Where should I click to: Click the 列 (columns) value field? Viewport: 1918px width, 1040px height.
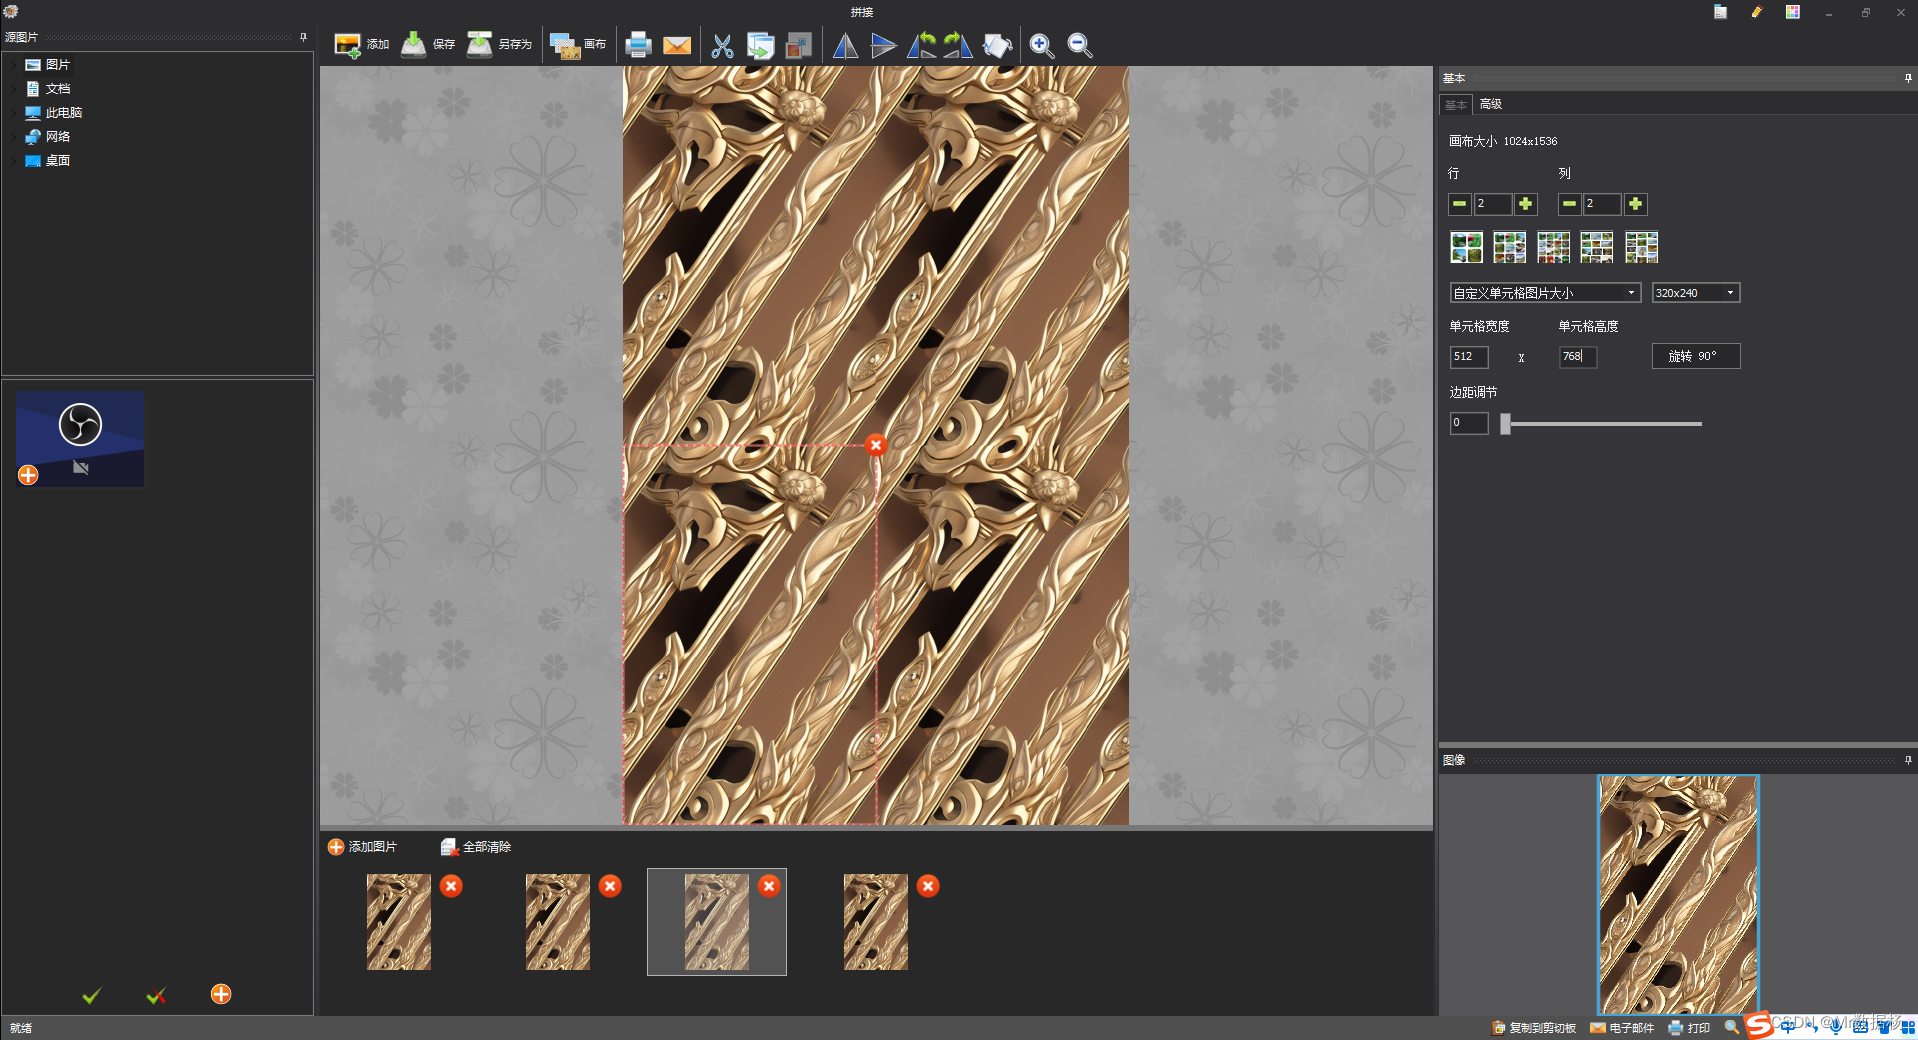[1603, 204]
